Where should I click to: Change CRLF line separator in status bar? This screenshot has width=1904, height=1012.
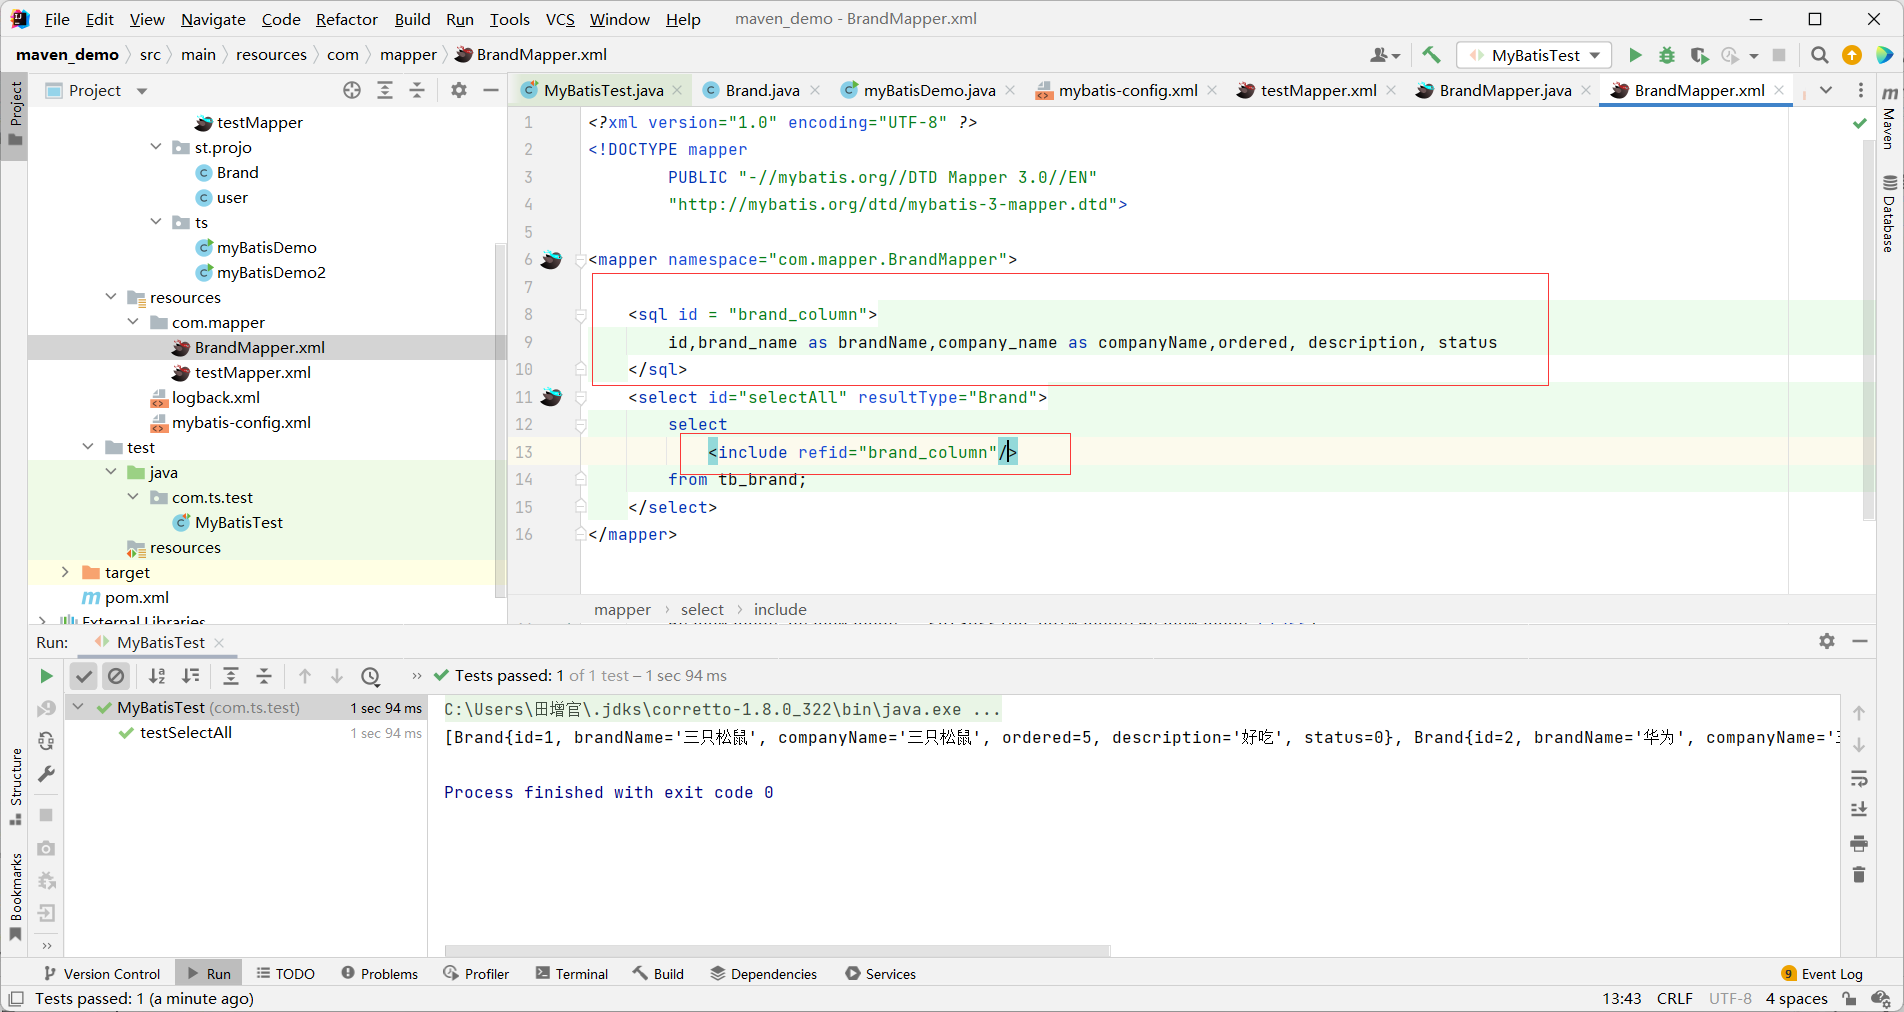point(1675,998)
